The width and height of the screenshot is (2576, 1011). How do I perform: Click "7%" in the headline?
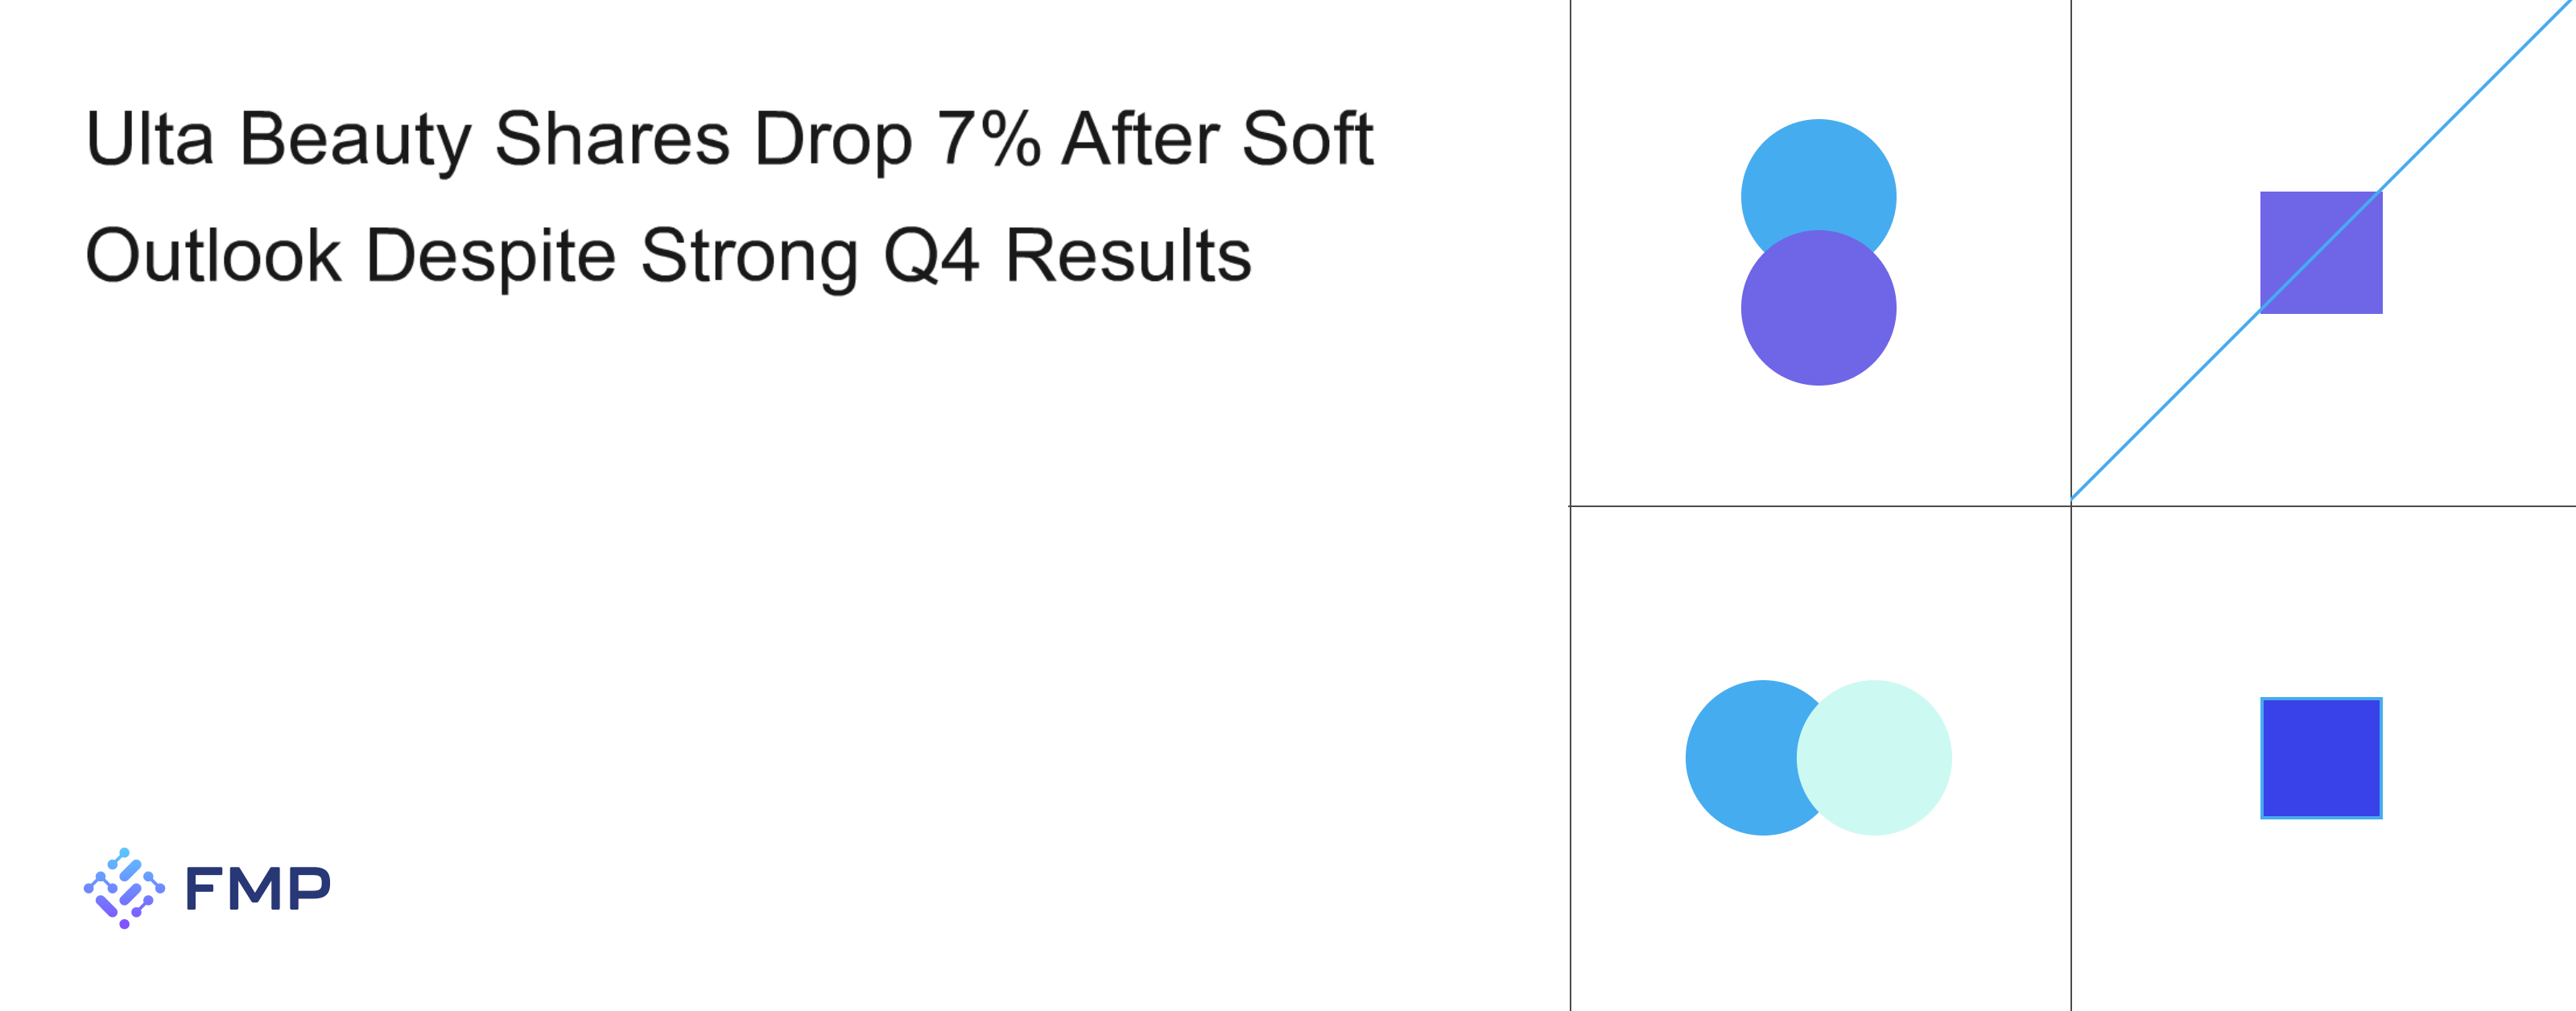[988, 139]
